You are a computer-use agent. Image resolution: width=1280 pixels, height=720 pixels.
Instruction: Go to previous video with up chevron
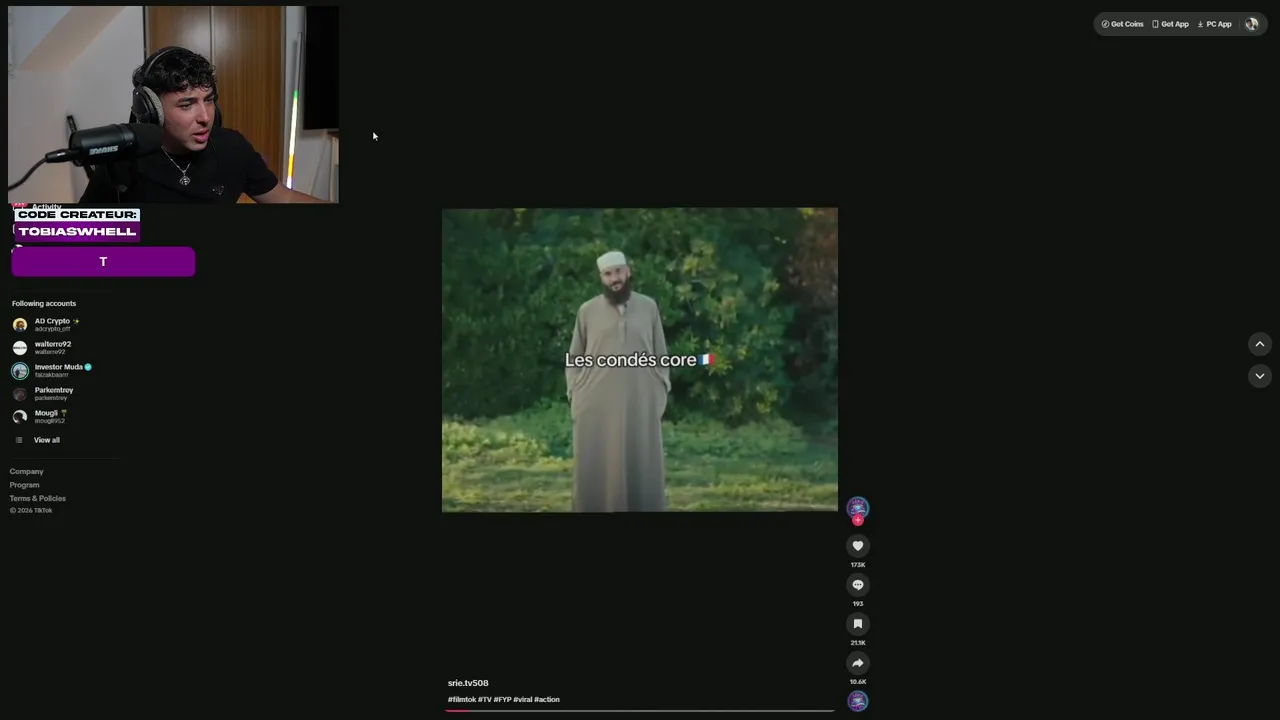1259,344
